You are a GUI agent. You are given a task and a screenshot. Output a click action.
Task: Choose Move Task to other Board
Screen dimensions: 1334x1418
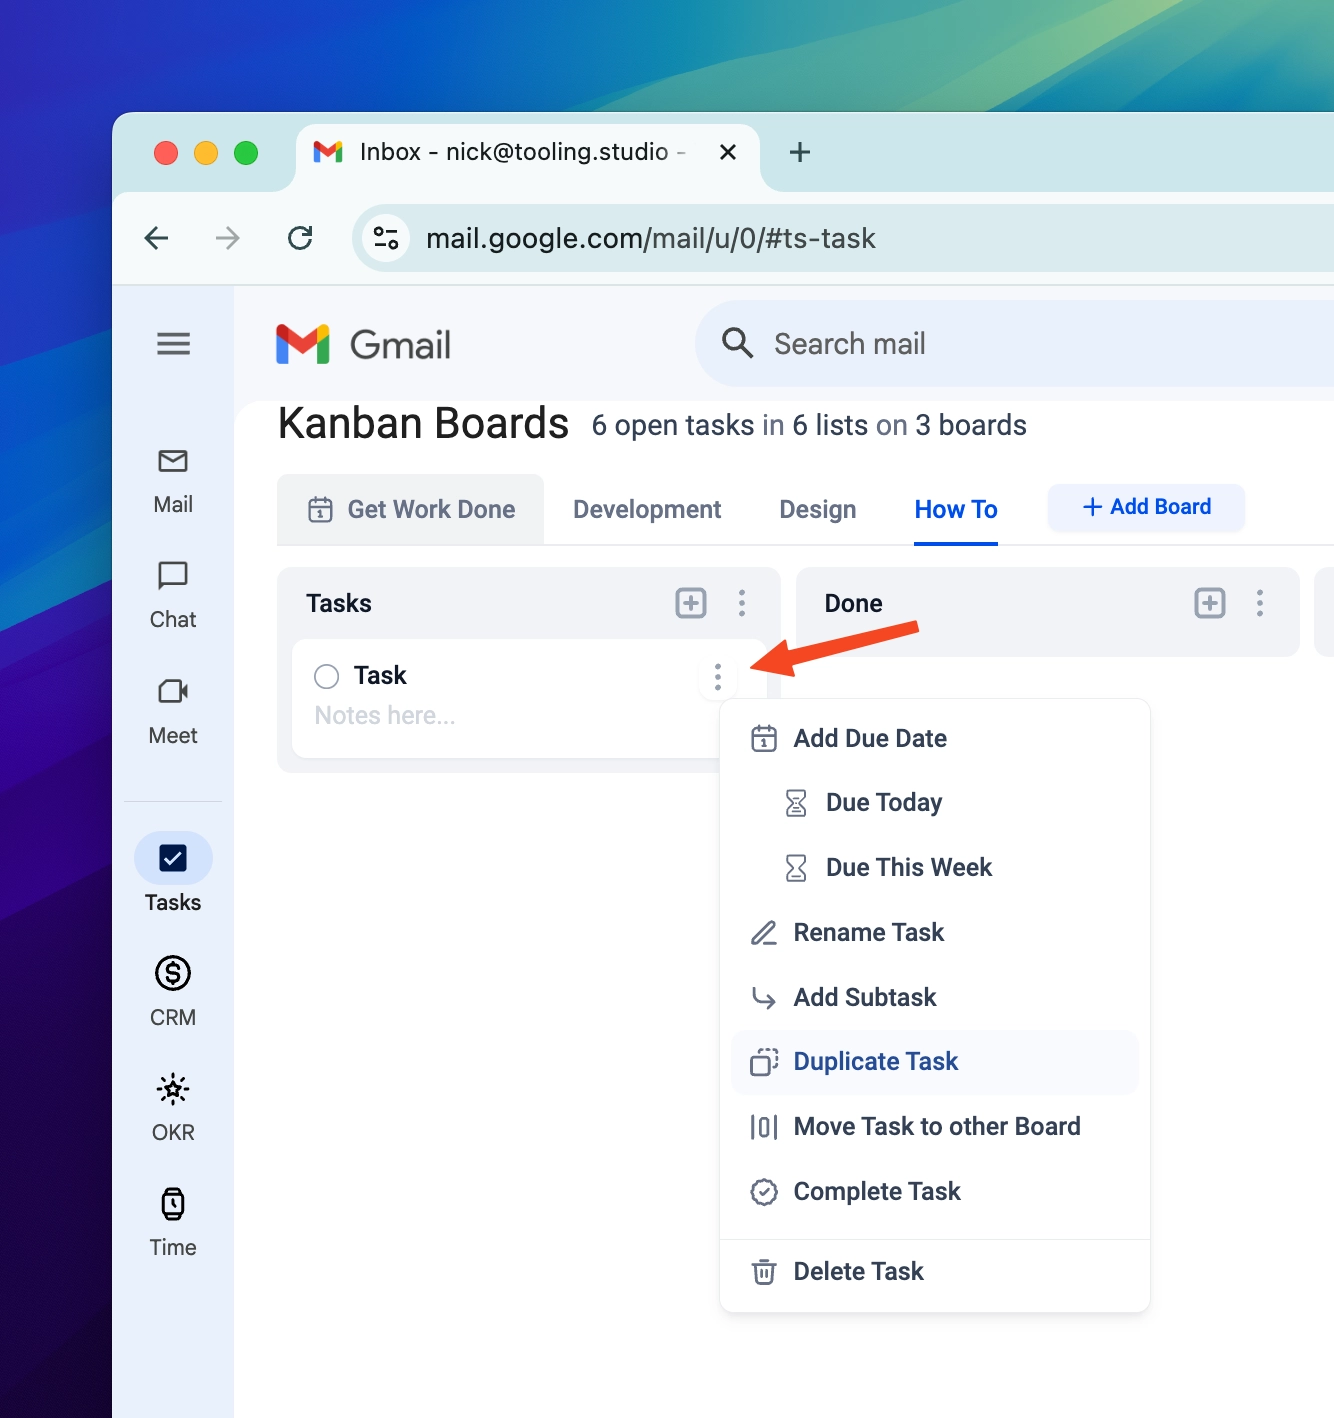click(x=935, y=1126)
